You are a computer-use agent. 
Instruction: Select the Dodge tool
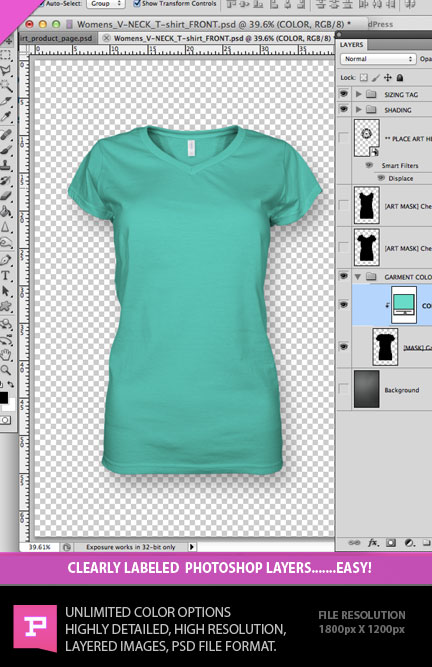(6, 242)
